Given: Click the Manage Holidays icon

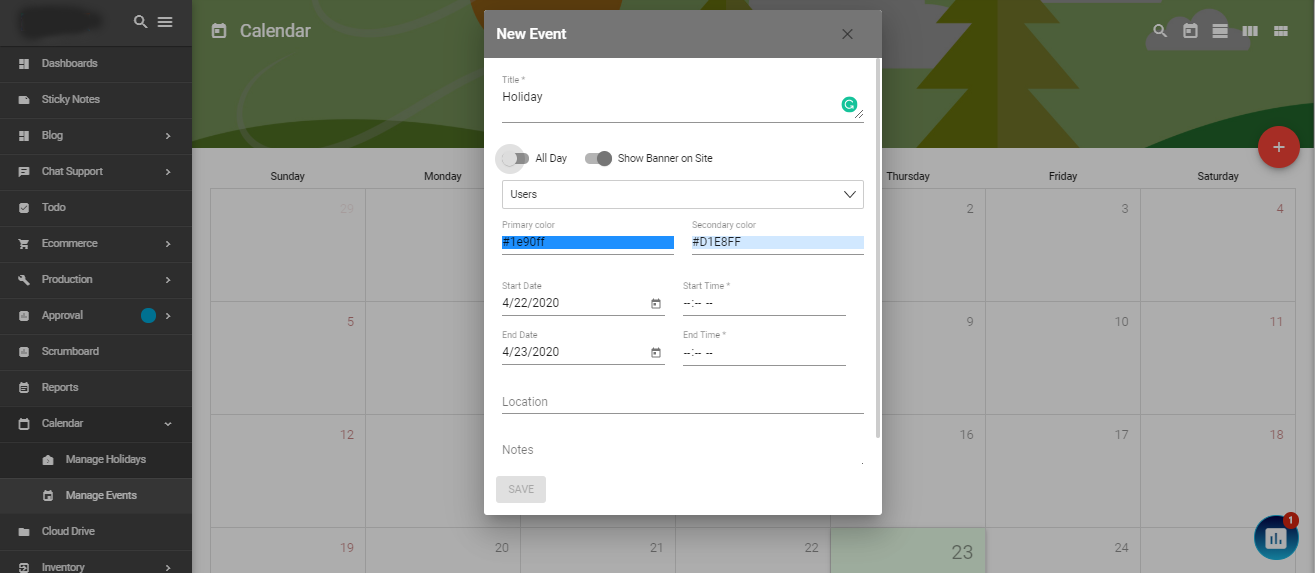Looking at the screenshot, I should [x=48, y=460].
